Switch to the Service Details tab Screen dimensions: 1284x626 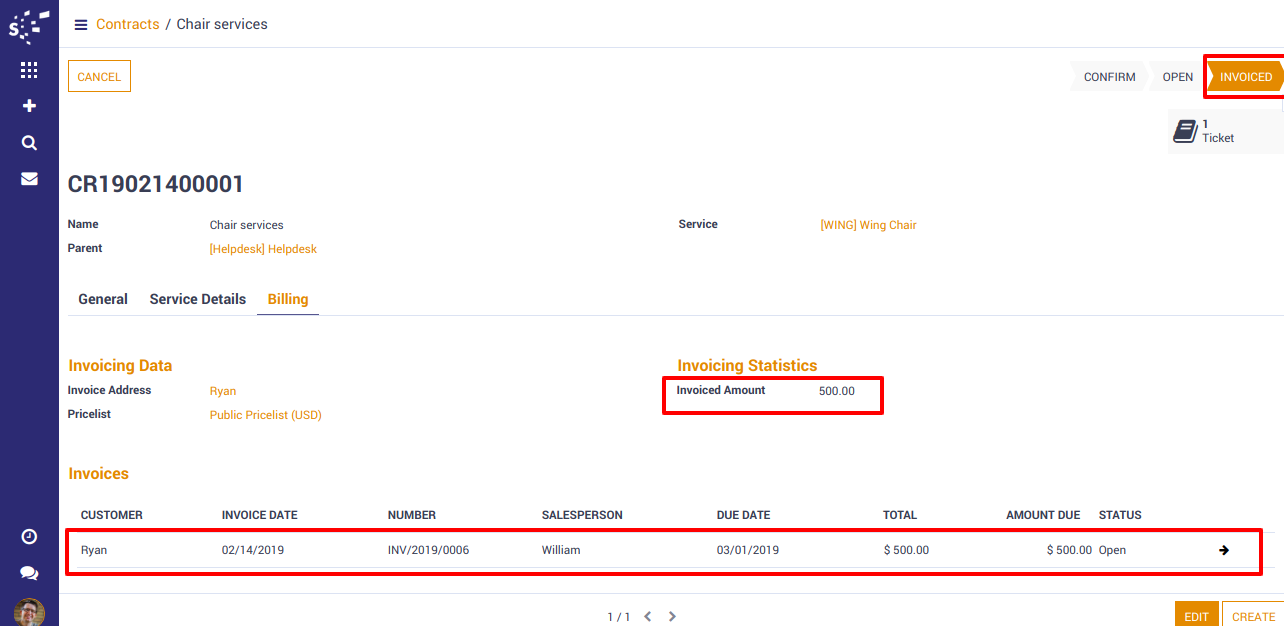(197, 299)
